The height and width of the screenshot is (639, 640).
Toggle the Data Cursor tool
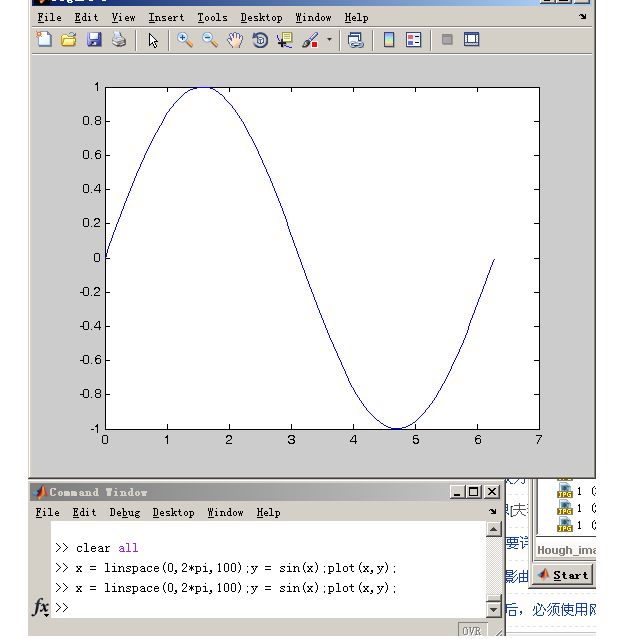click(285, 40)
